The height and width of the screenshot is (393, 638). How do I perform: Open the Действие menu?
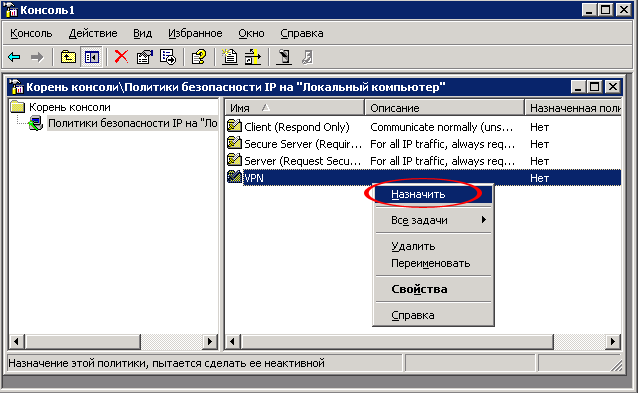pyautogui.click(x=93, y=33)
